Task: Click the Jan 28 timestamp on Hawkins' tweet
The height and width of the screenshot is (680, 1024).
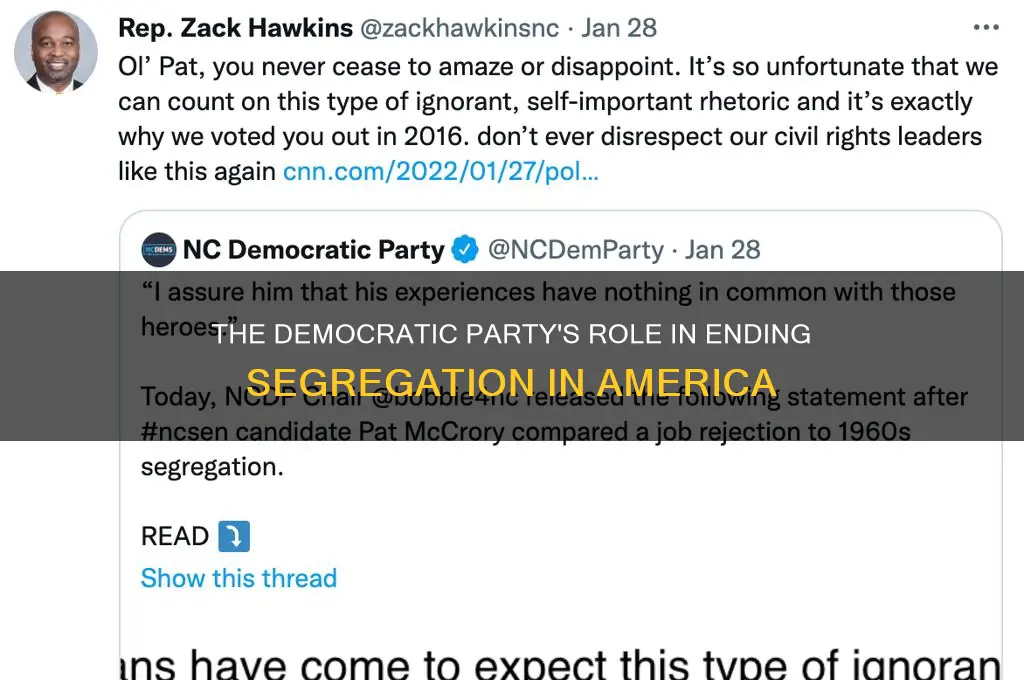Action: 618,28
